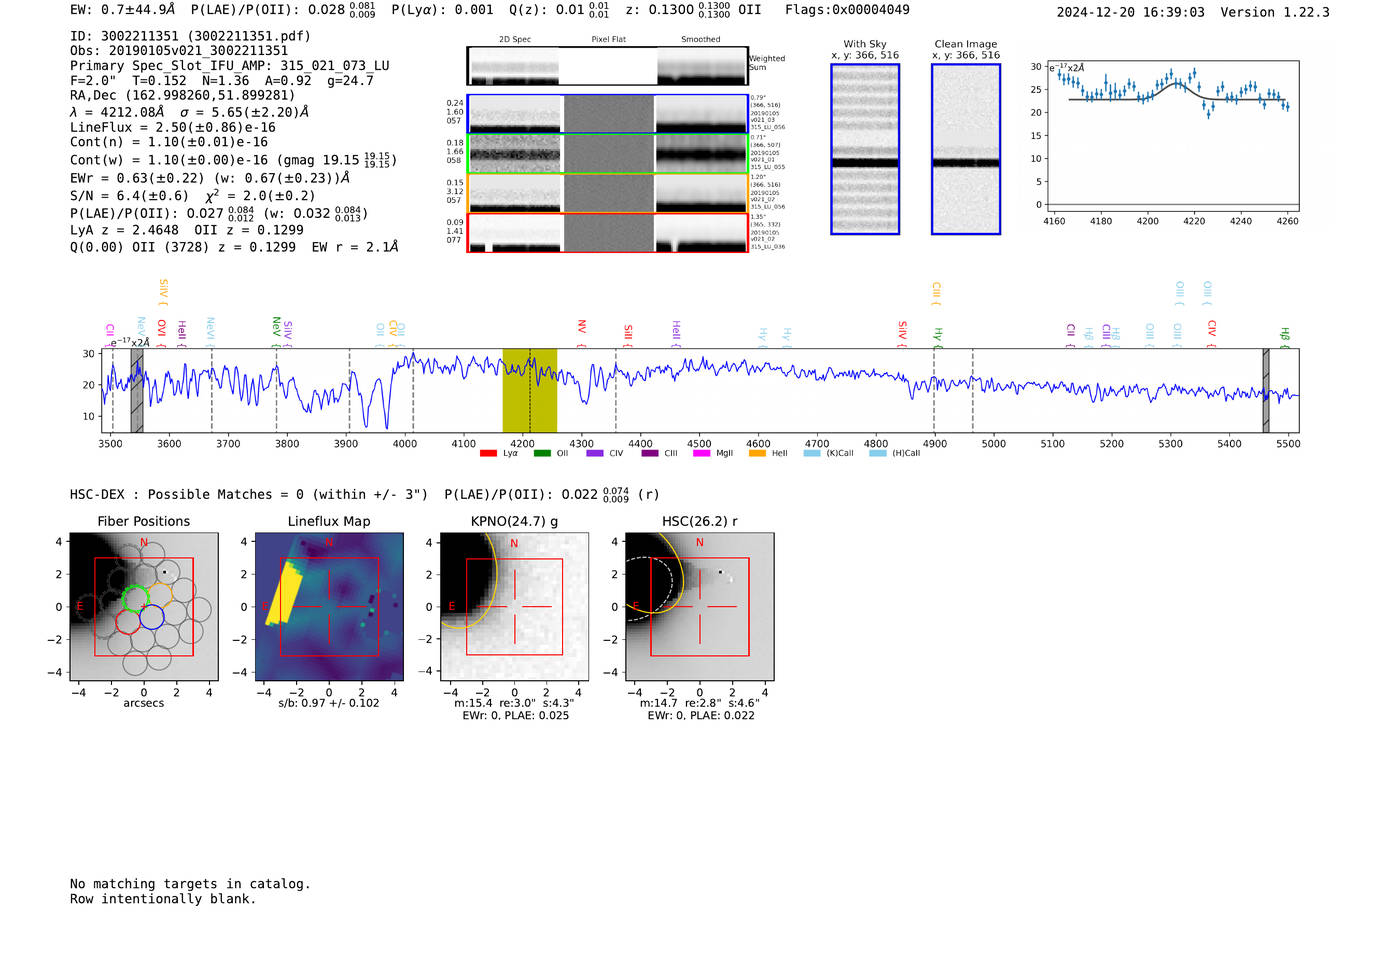1400x953 pixels.
Task: Click the EWr: 0, PLAE: 0.025 caption
Action: tap(516, 715)
